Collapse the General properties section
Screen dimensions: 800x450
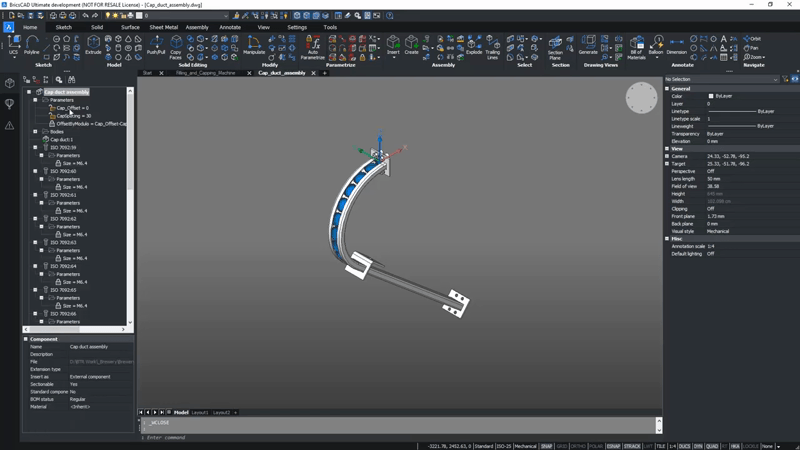click(667, 89)
